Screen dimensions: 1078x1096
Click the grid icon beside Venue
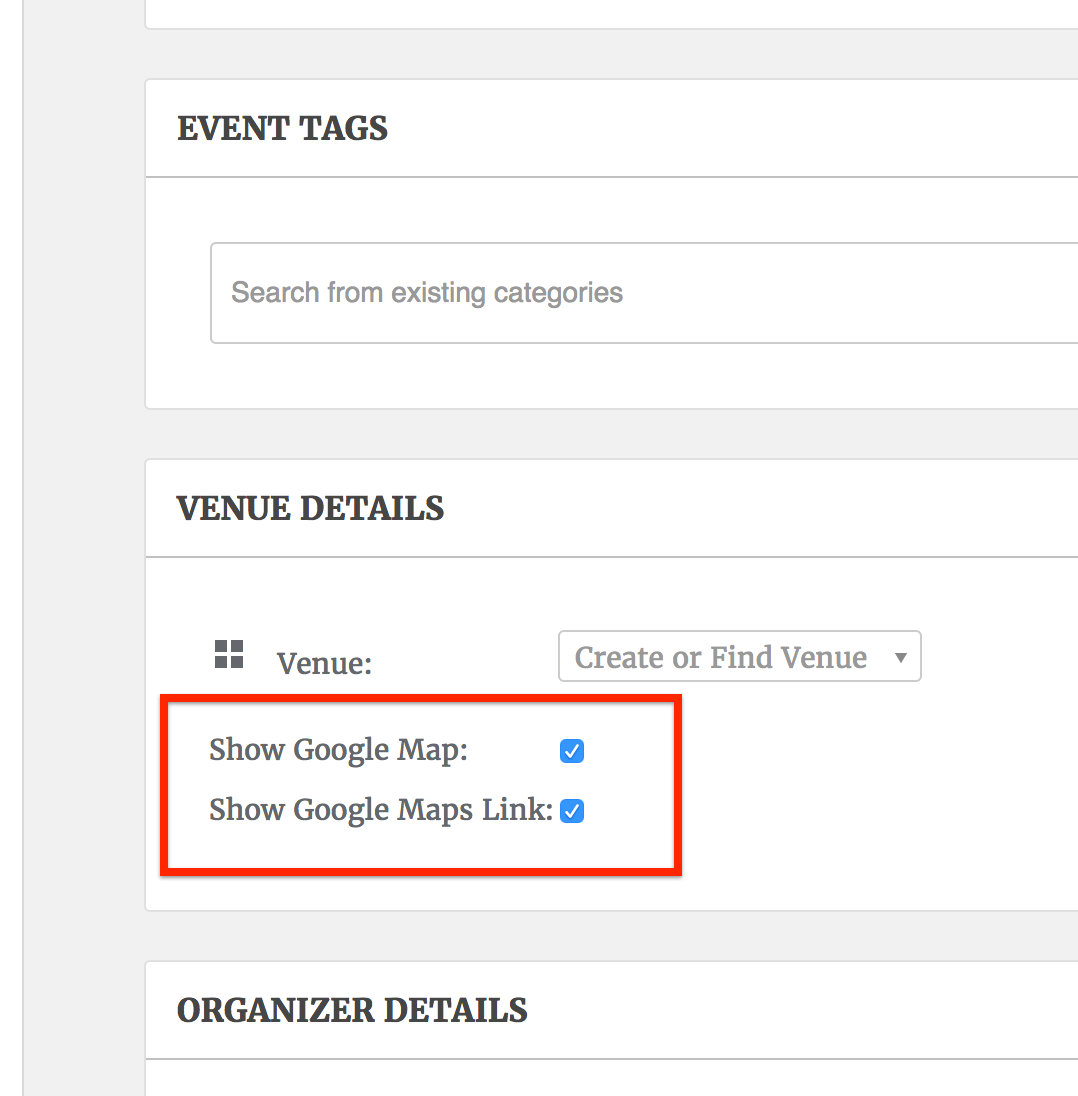(x=229, y=654)
